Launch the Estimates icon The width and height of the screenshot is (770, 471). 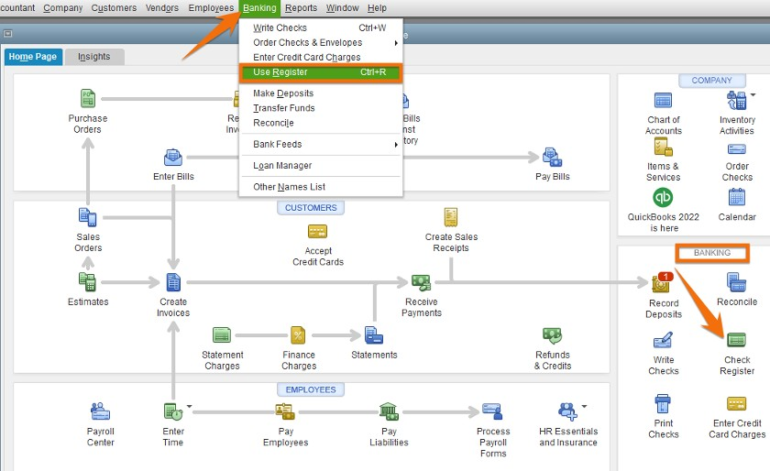(88, 282)
